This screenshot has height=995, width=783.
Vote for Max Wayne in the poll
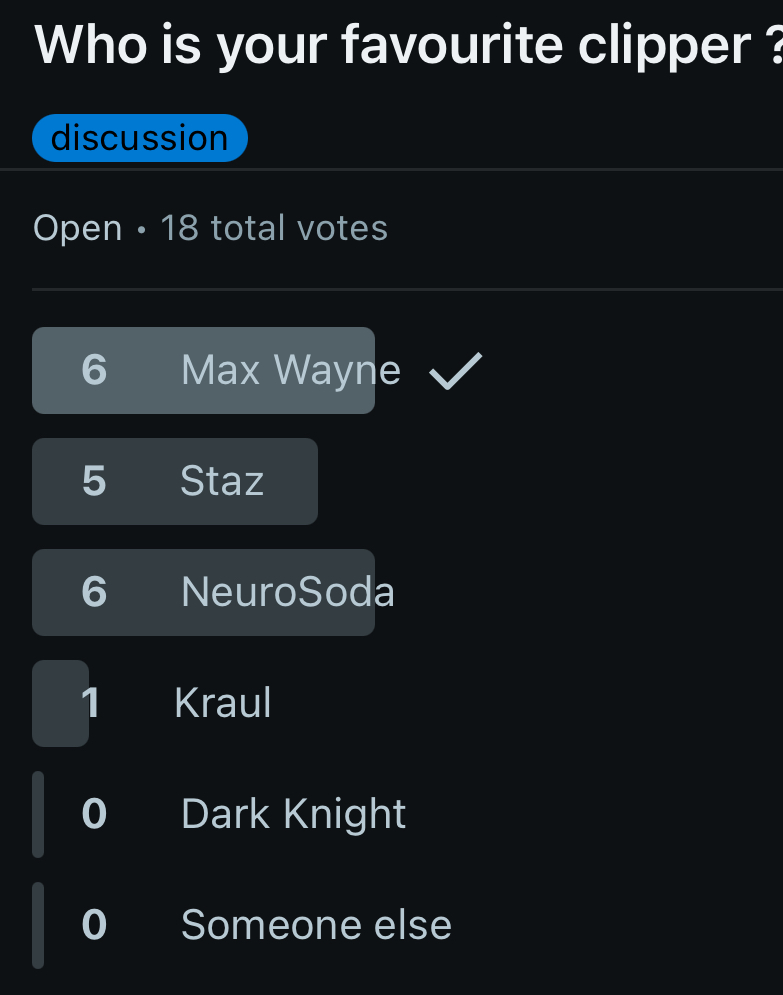[290, 371]
